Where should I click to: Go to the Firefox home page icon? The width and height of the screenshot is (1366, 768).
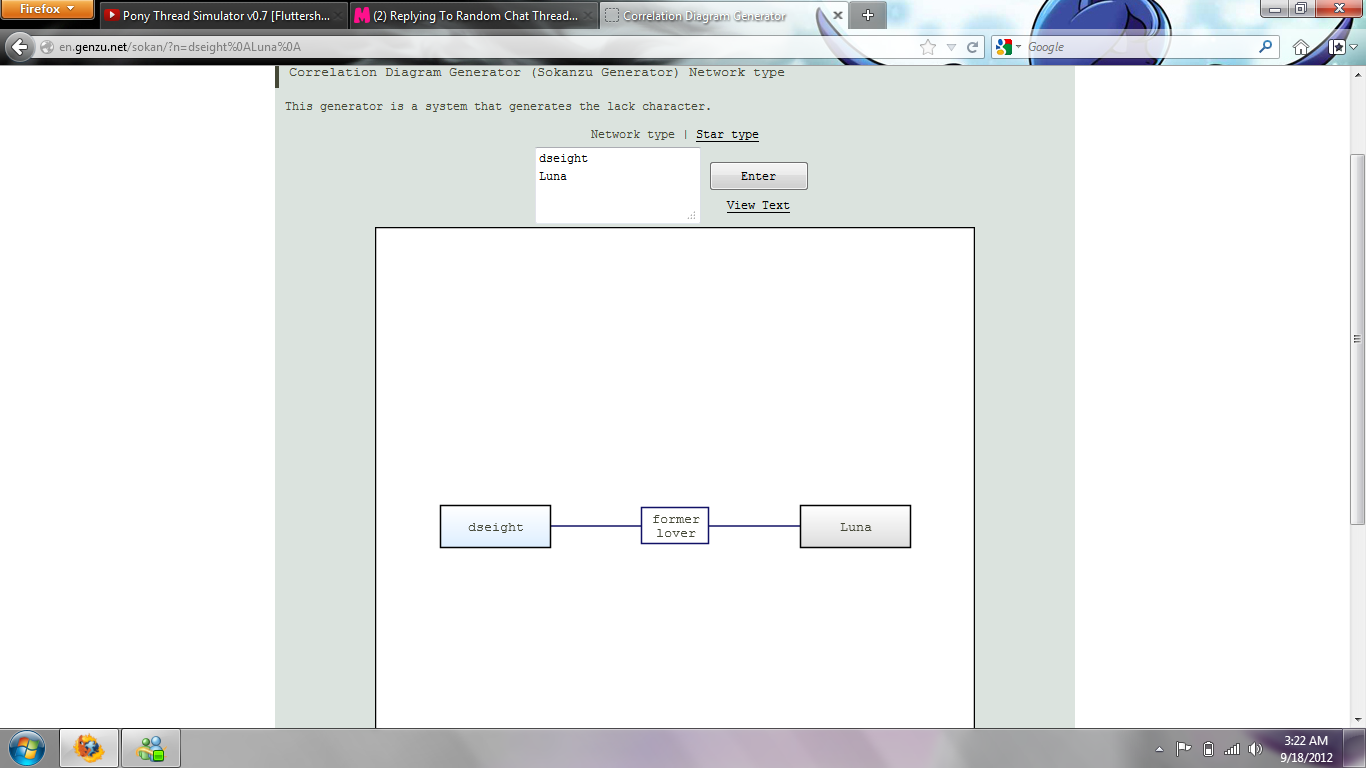(1301, 47)
